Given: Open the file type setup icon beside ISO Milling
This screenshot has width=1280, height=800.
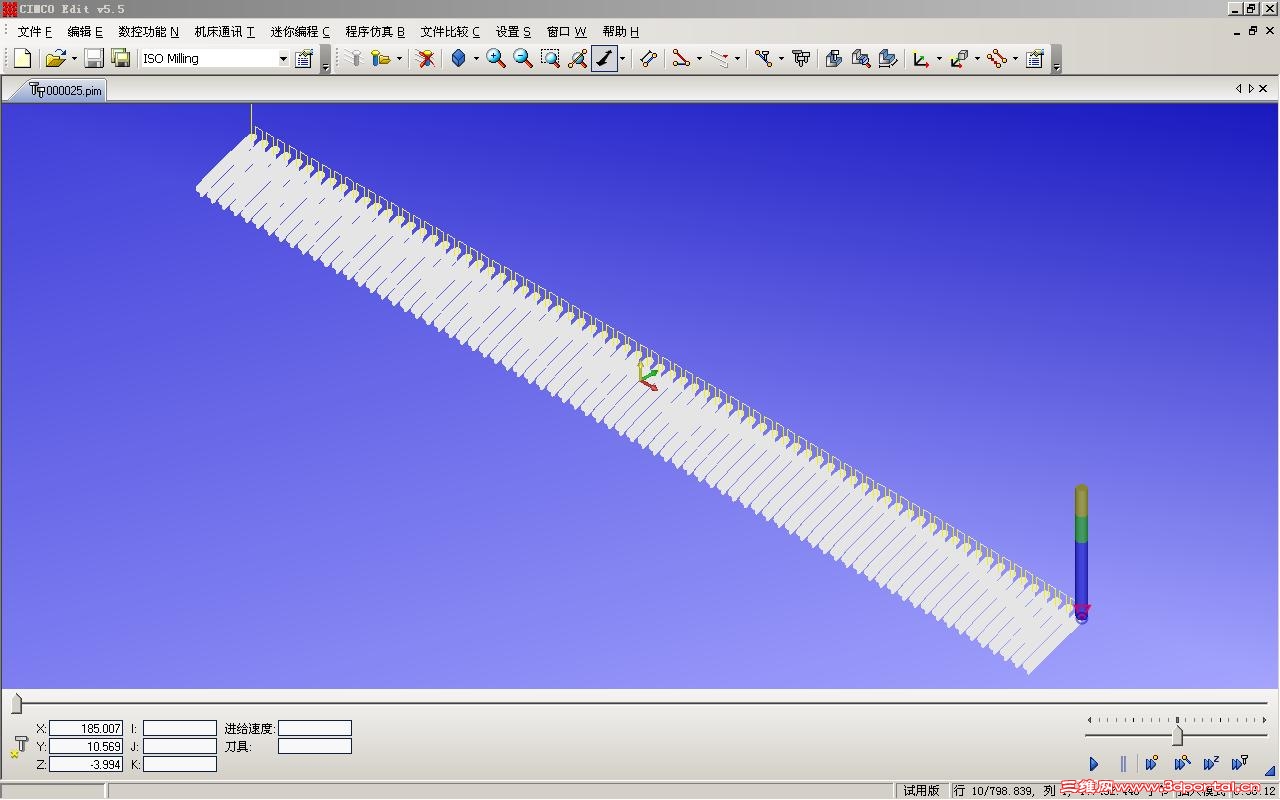Looking at the screenshot, I should click(x=305, y=58).
